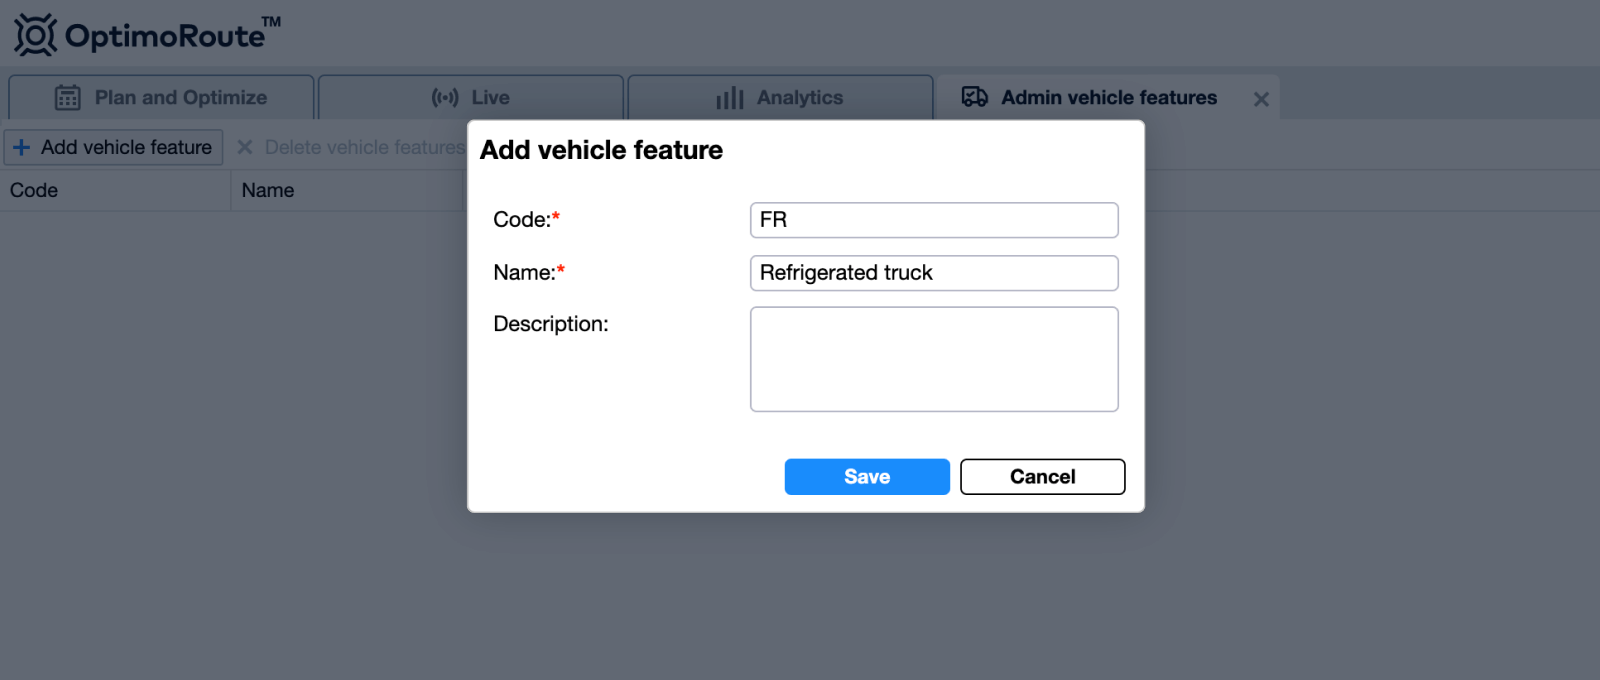This screenshot has height=680, width=1600.
Task: Cancel the Add vehicle feature dialog
Action: [x=1043, y=477]
